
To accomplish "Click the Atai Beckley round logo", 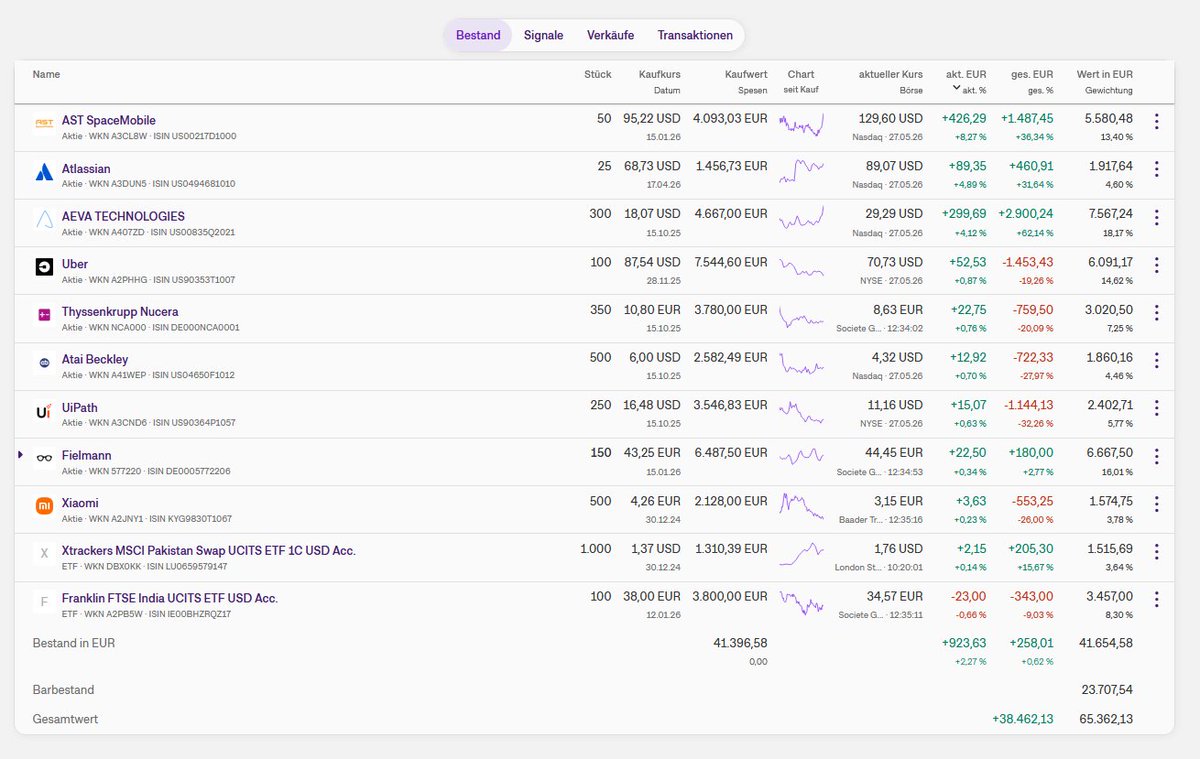I will coord(44,363).
